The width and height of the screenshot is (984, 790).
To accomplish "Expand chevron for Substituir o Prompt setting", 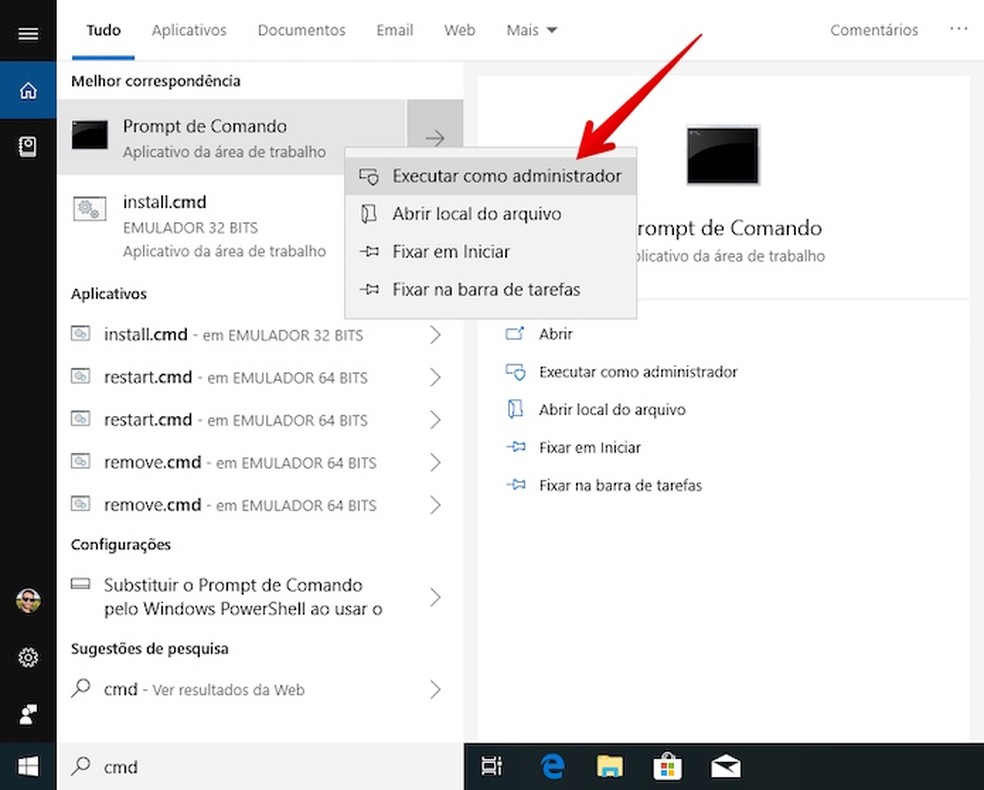I will (435, 597).
